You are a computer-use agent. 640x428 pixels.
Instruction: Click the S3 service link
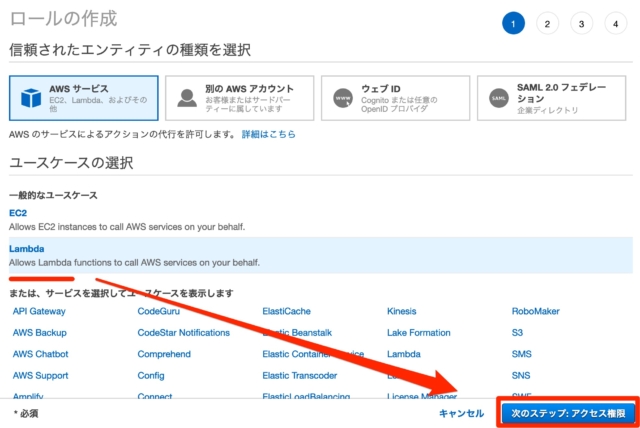pyautogui.click(x=517, y=333)
